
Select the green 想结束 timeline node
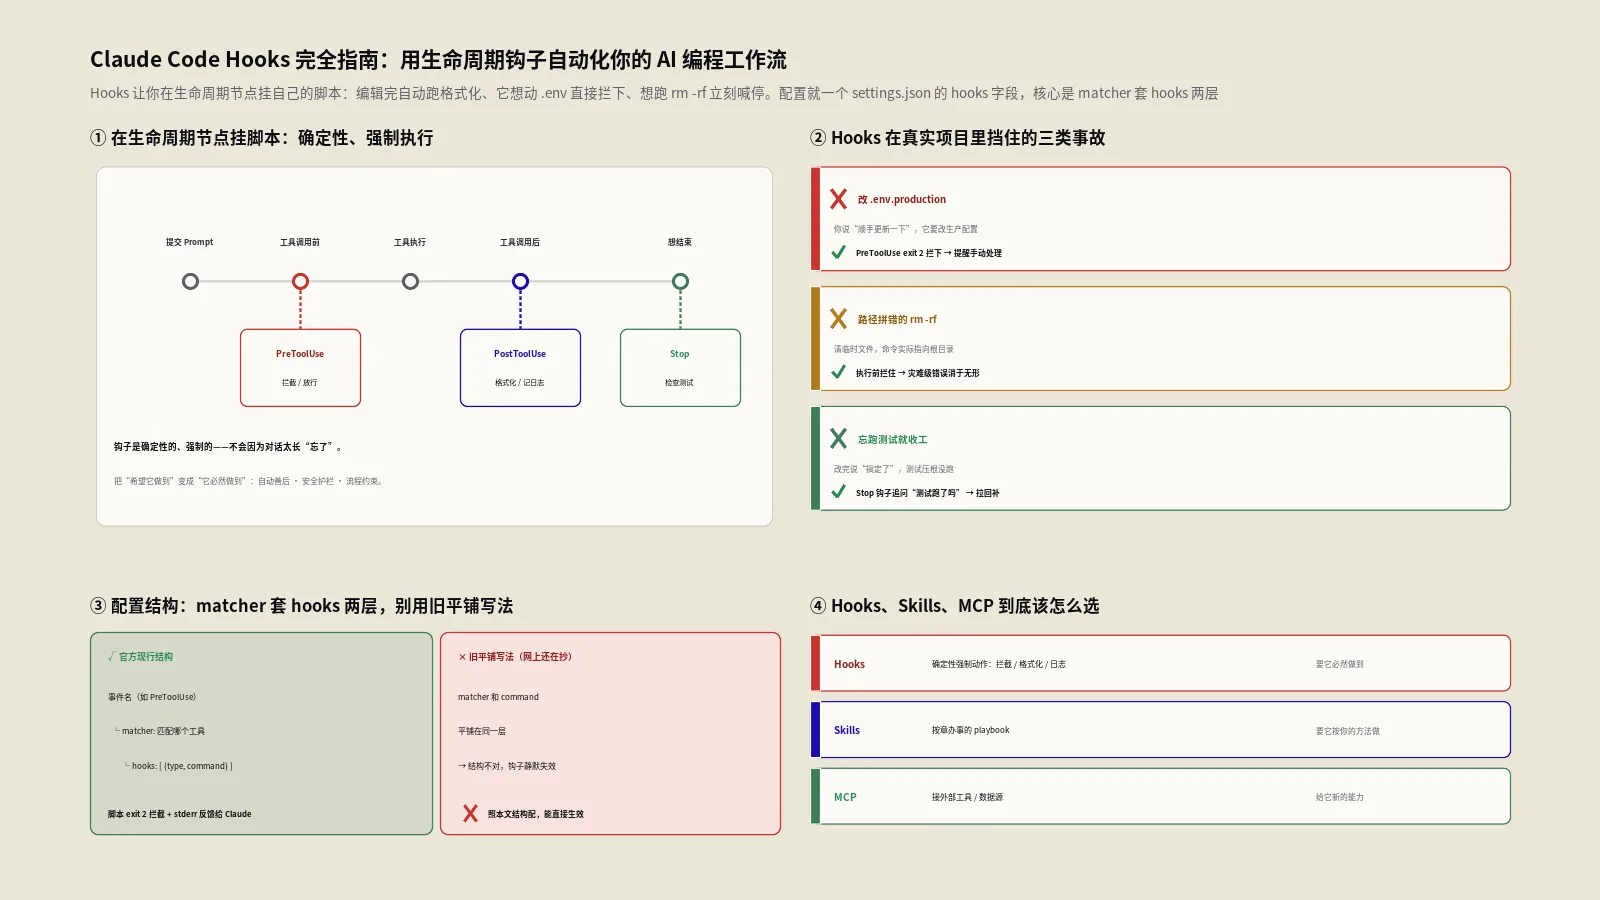coord(680,282)
